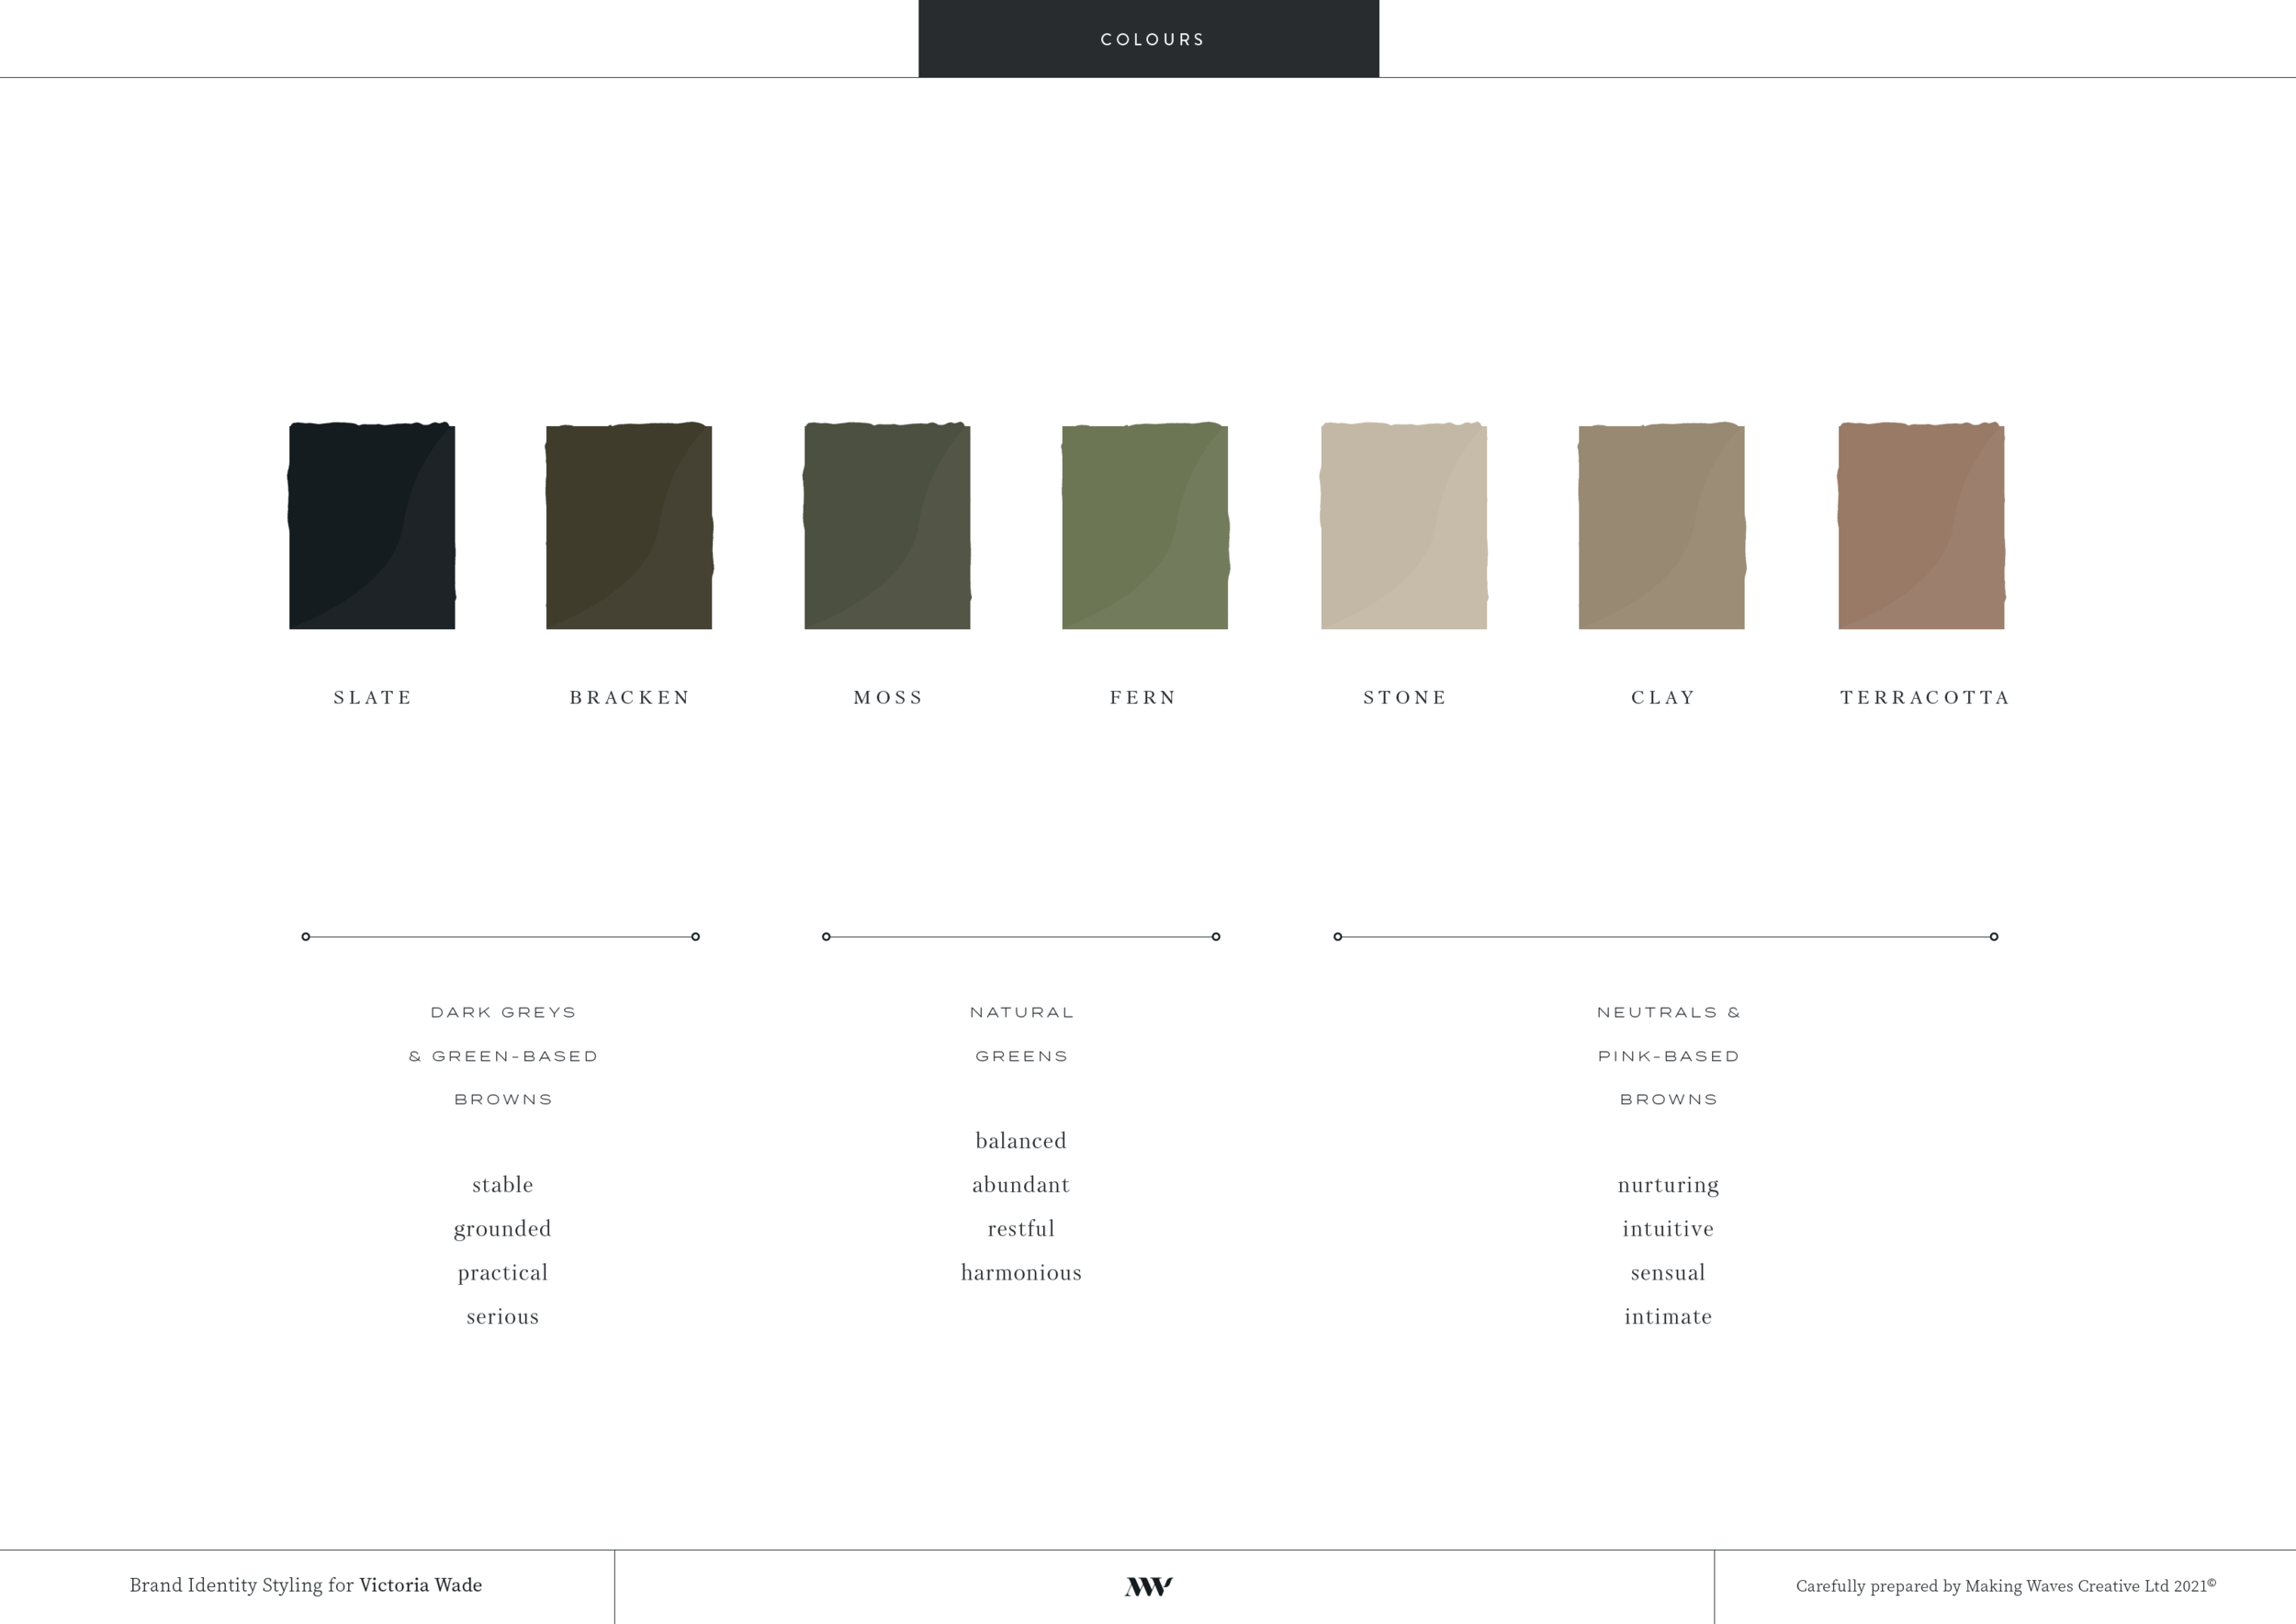Open the COLOURS section header
The image size is (2296, 1624).
click(x=1151, y=38)
